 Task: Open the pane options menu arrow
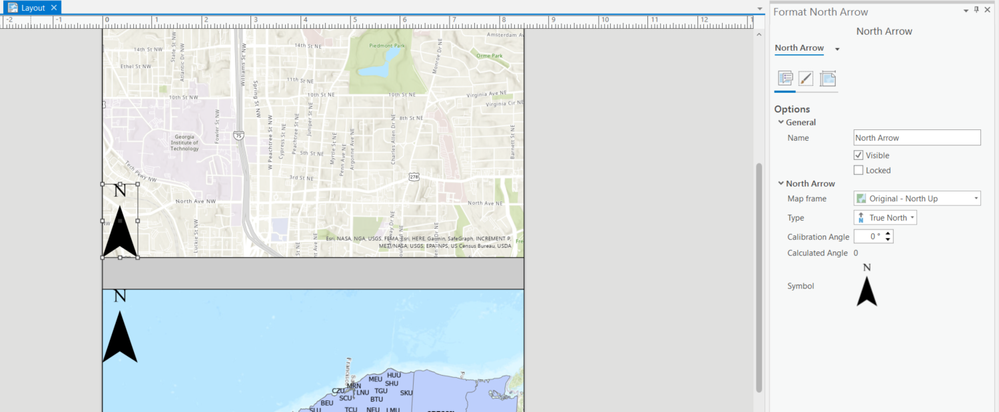pyautogui.click(x=966, y=11)
